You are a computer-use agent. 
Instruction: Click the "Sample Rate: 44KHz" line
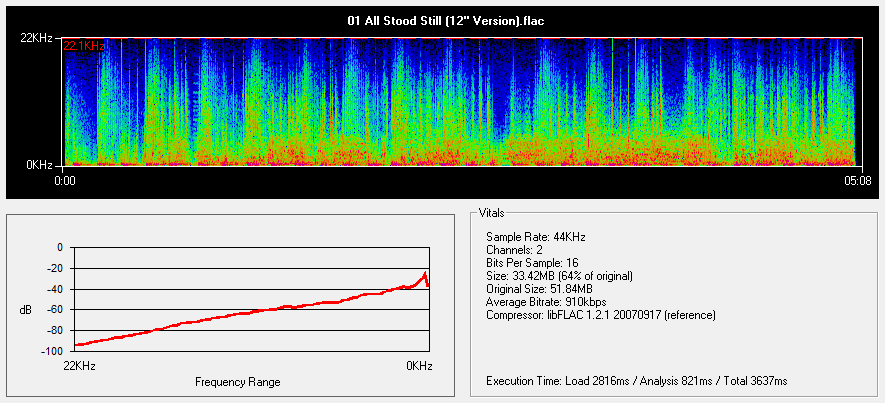pos(534,236)
